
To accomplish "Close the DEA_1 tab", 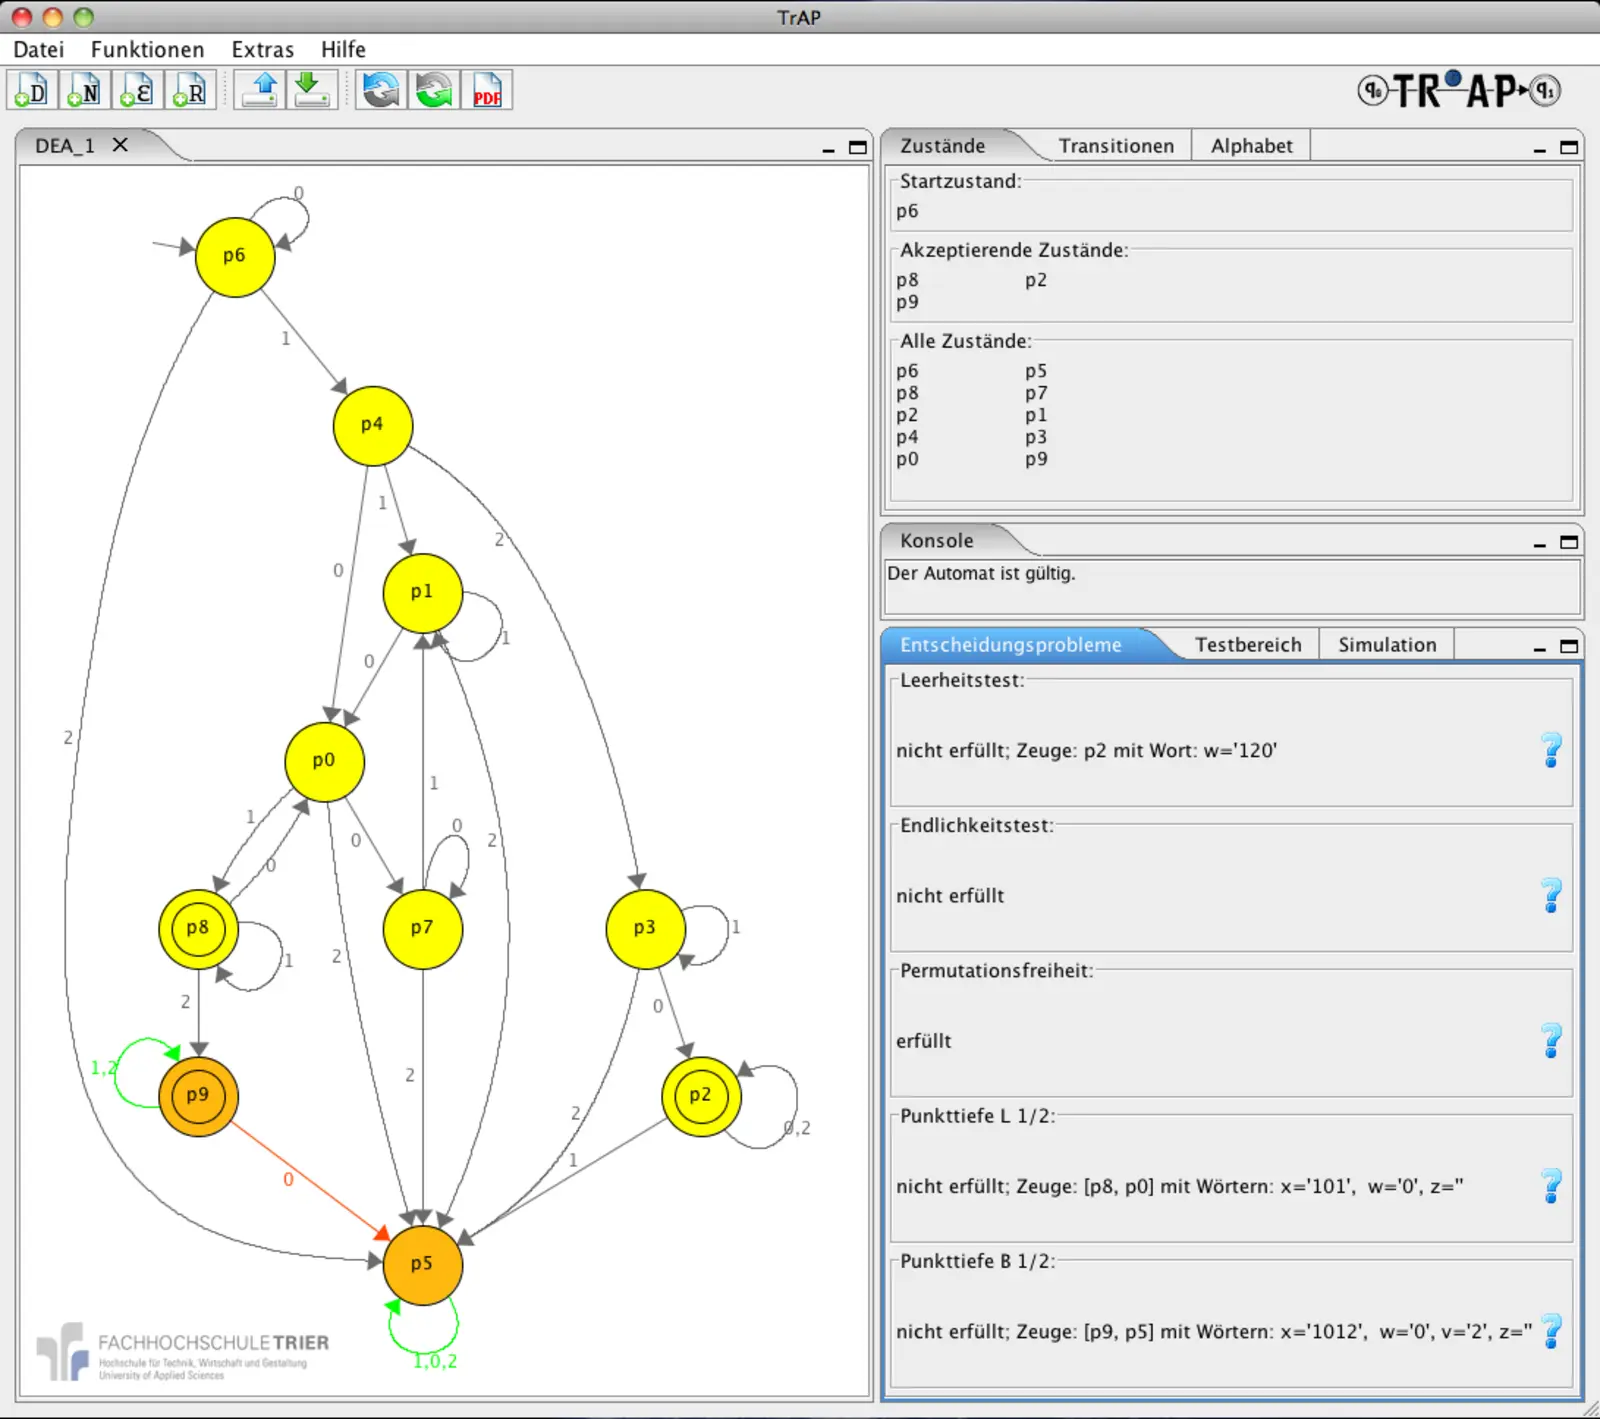I will point(120,145).
